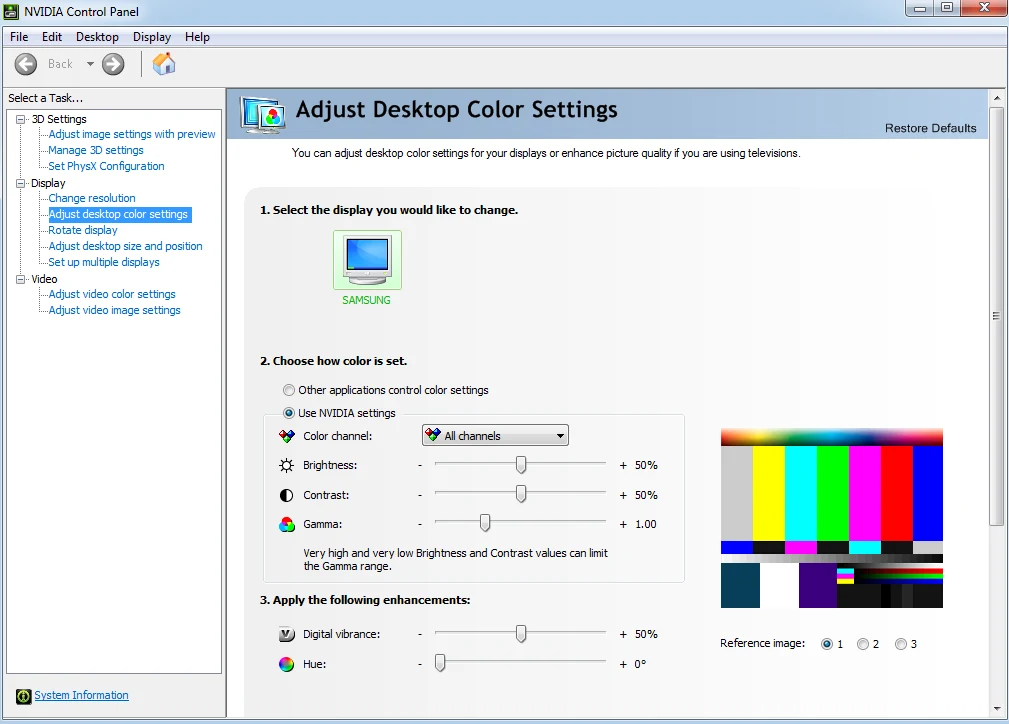
Task: Click the Color channel gem icon
Action: tap(286, 436)
